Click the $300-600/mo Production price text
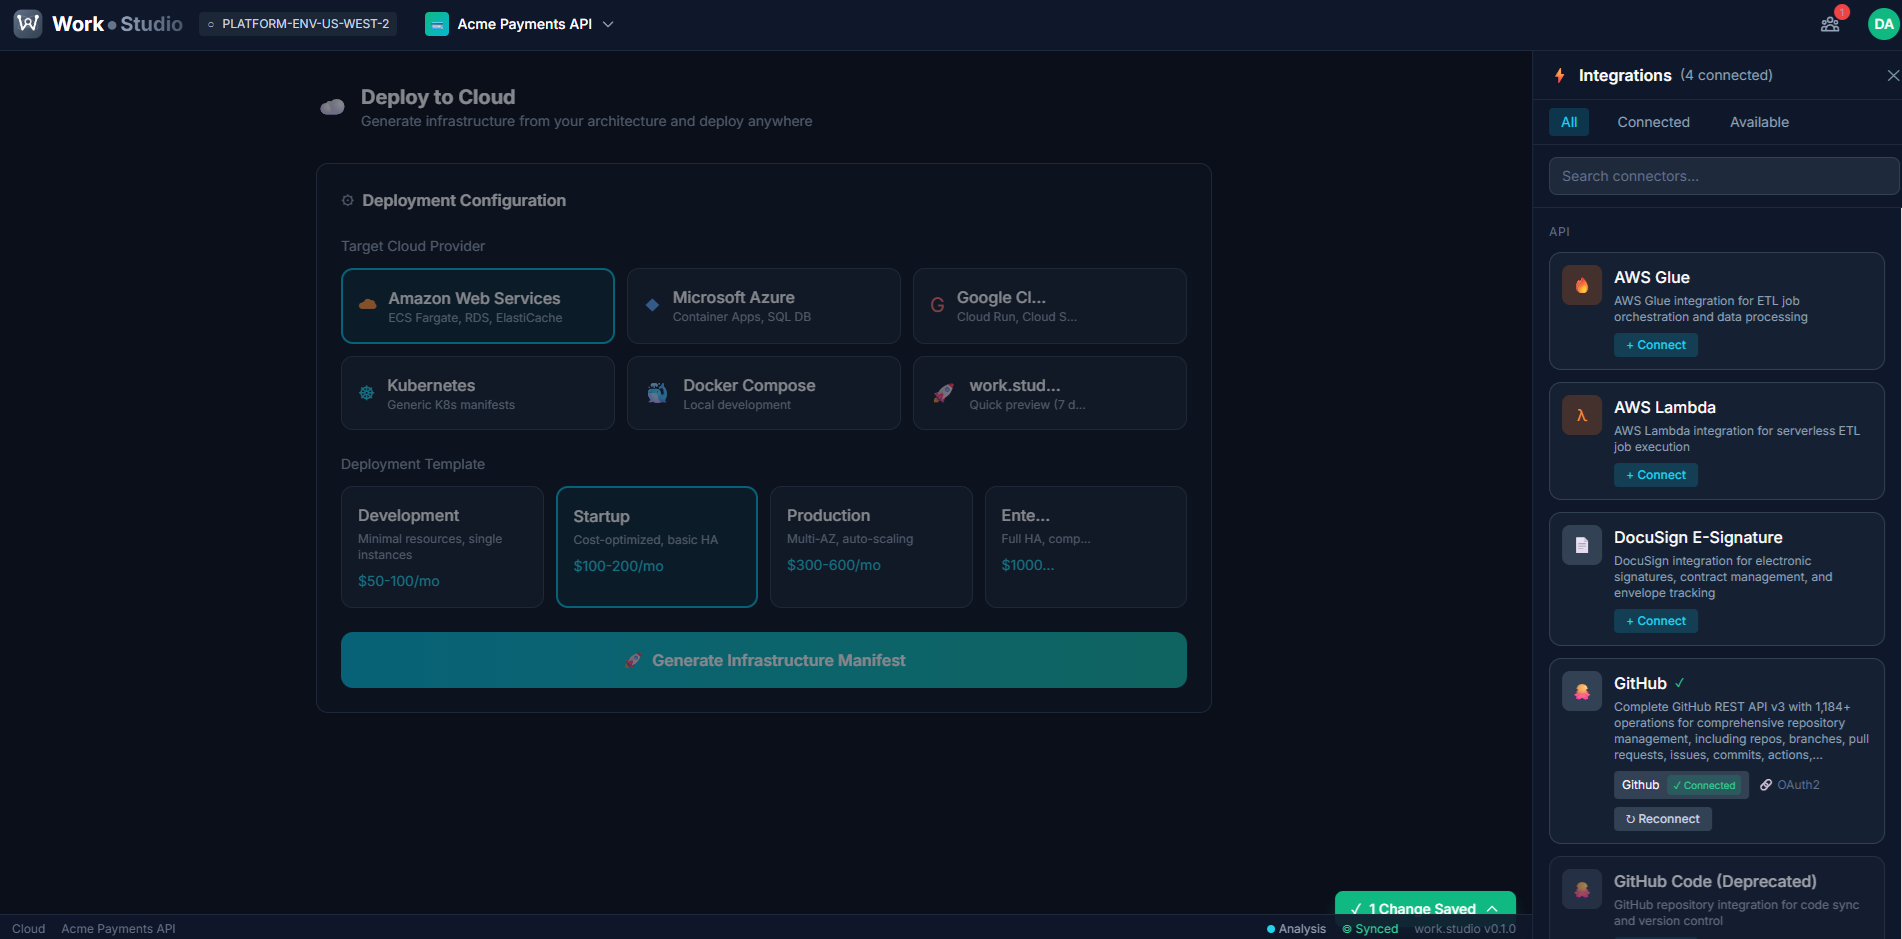 [833, 565]
